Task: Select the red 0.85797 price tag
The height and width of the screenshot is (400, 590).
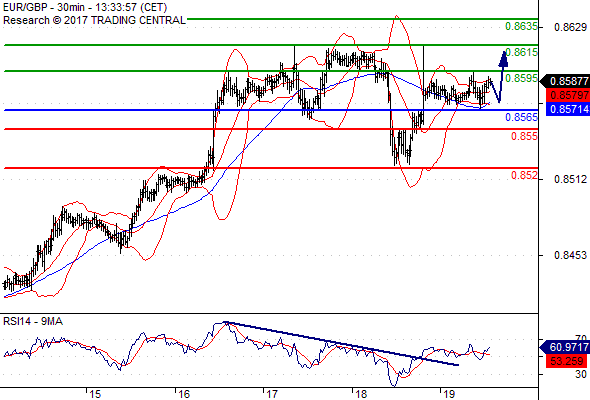Action: (567, 95)
